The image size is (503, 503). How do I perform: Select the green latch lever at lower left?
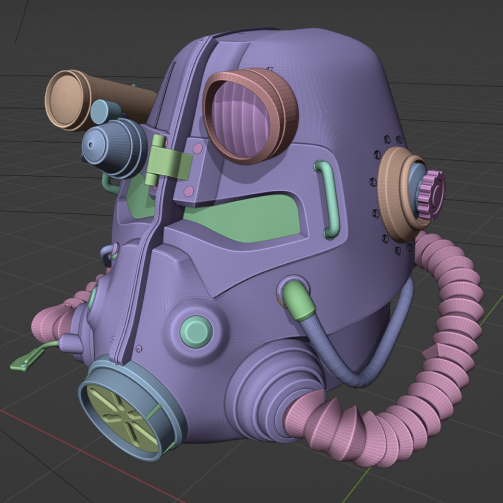coord(32,357)
